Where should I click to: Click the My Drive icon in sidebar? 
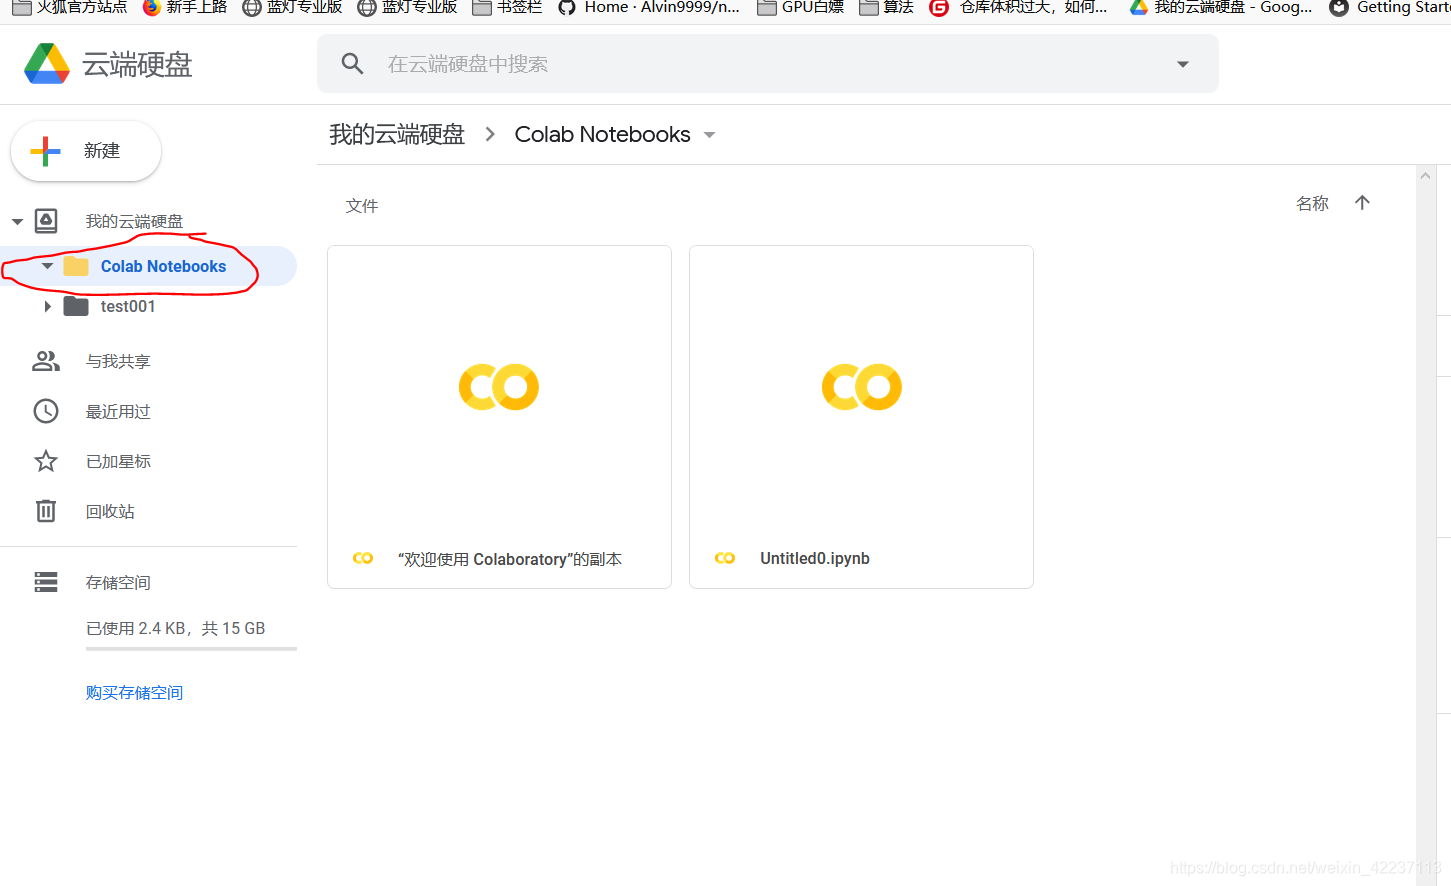click(46, 221)
